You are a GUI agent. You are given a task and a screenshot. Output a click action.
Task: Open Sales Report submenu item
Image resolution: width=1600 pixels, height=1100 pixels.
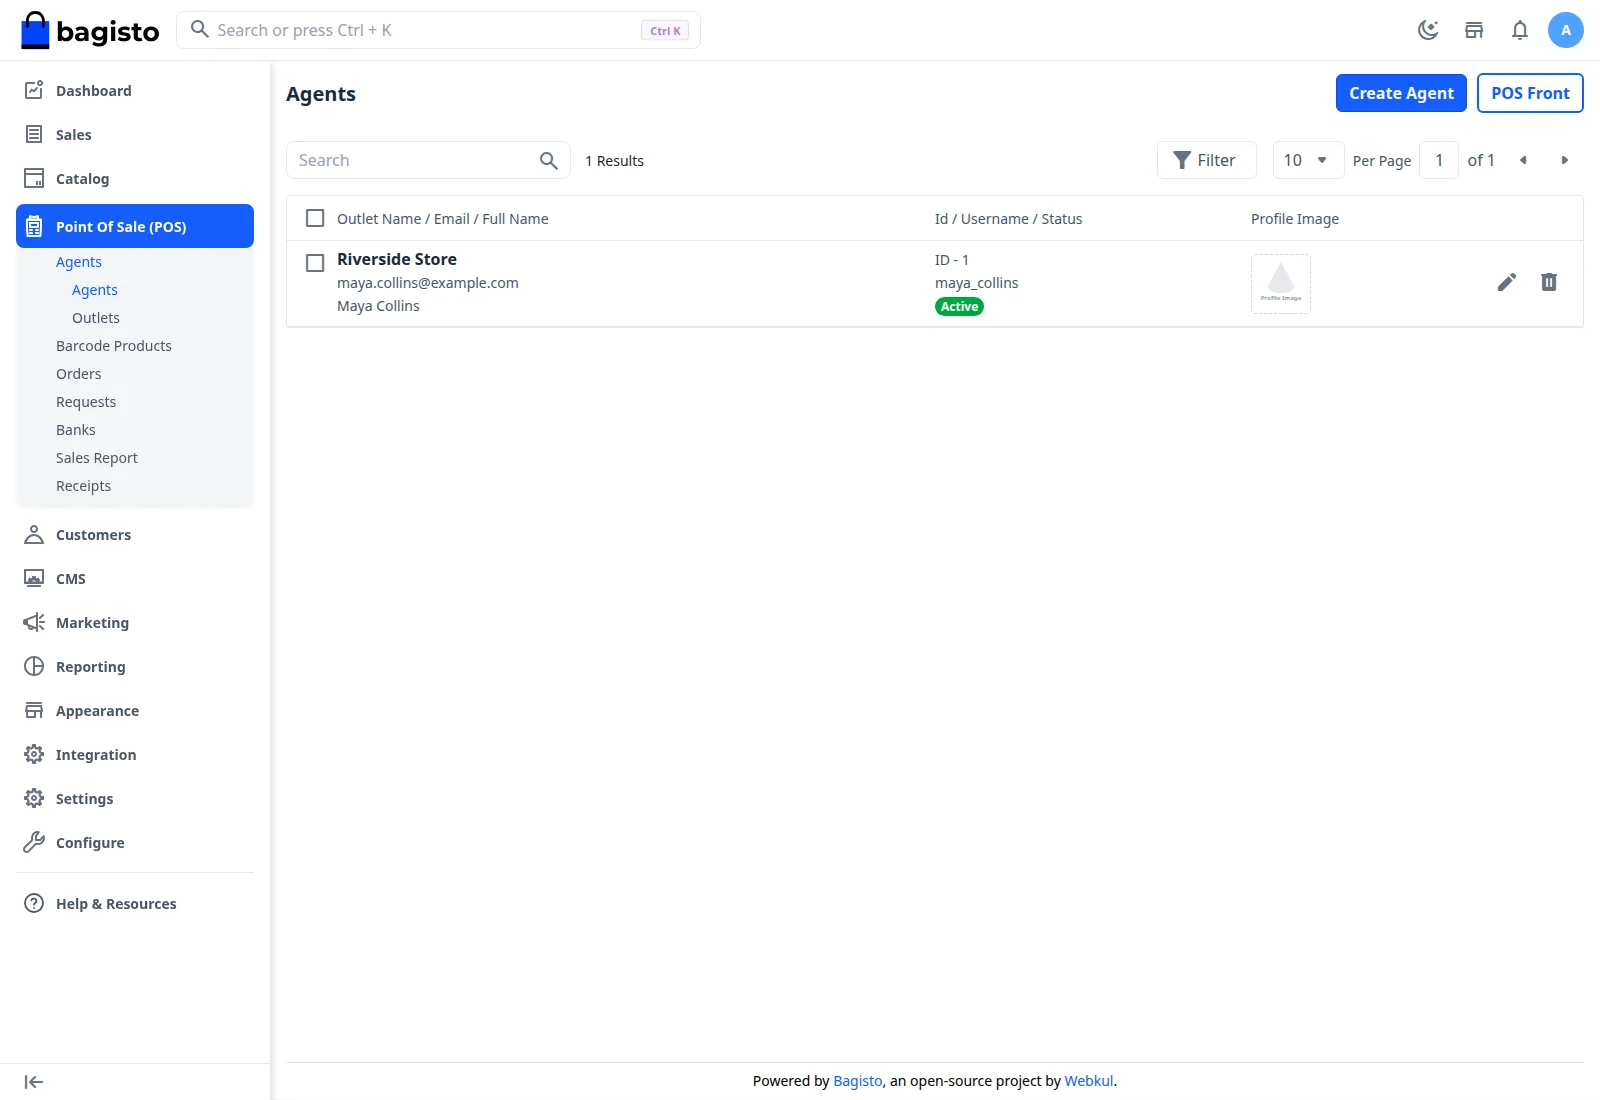(x=97, y=458)
